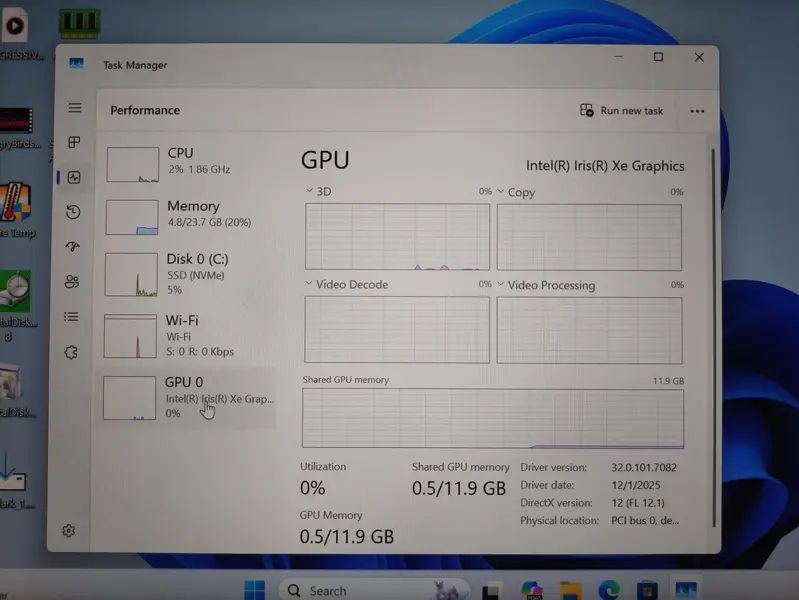
Task: Select the Memory performance entry
Action: tap(188, 217)
